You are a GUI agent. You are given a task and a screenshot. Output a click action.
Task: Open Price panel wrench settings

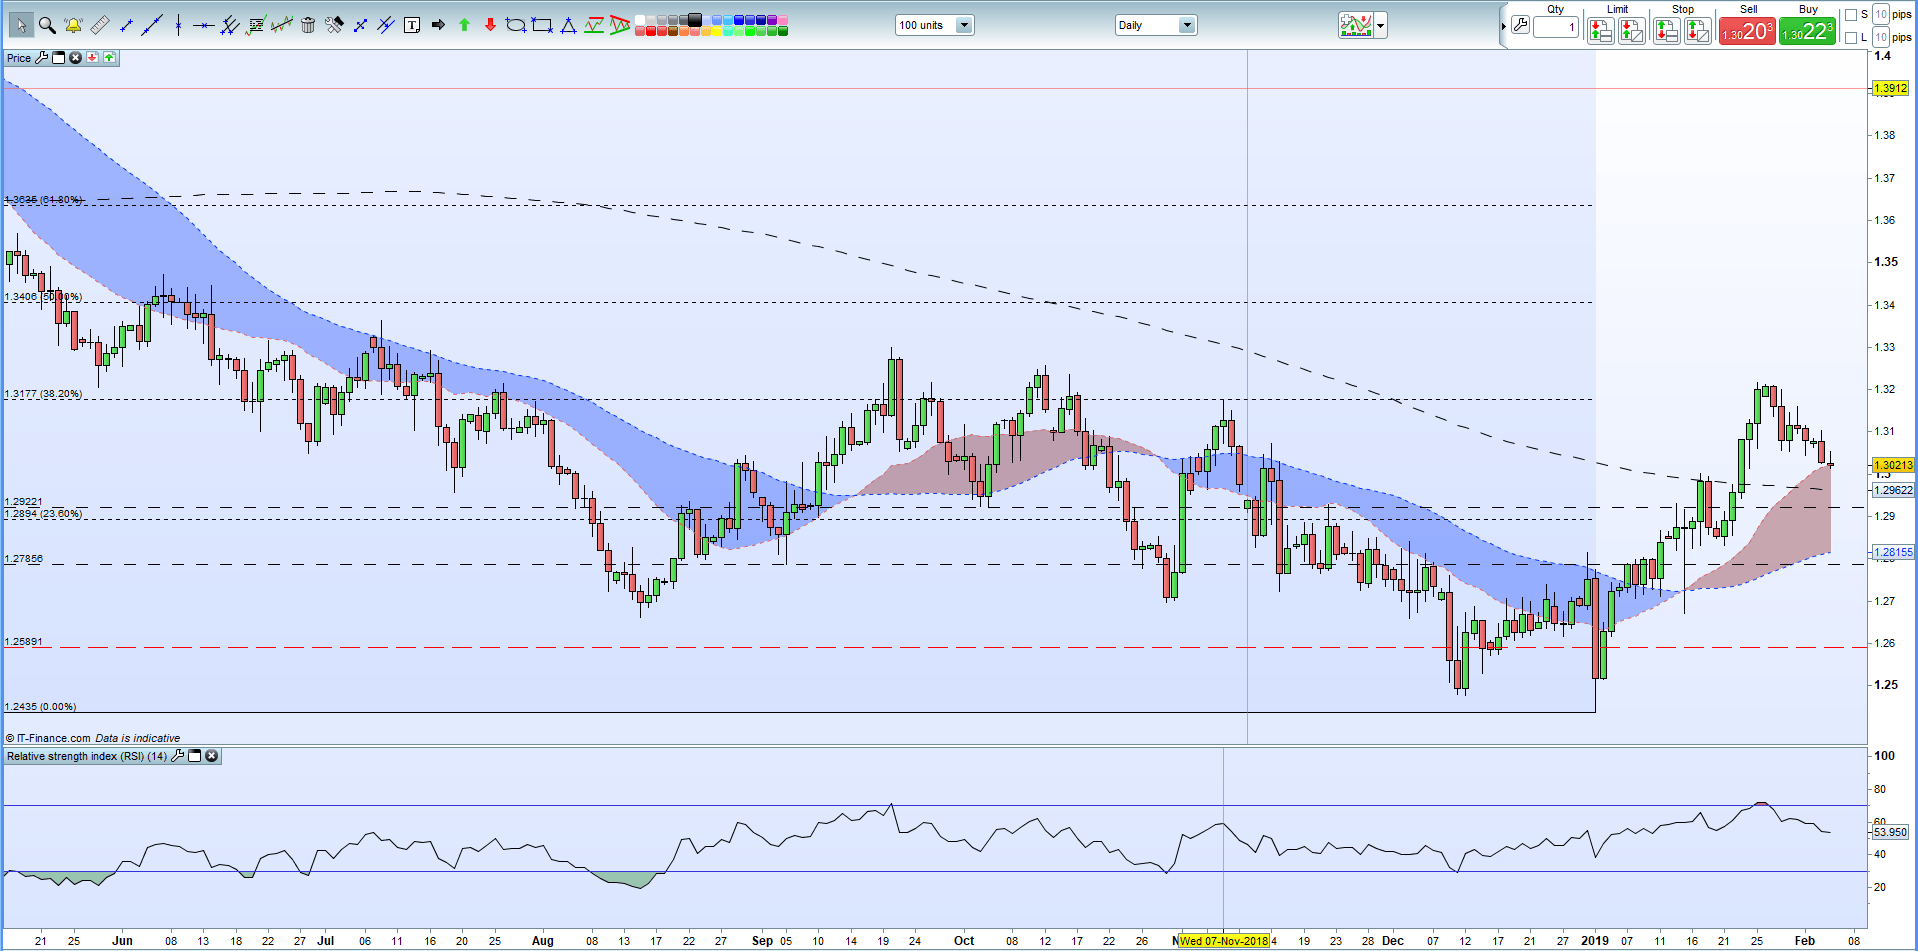point(41,58)
